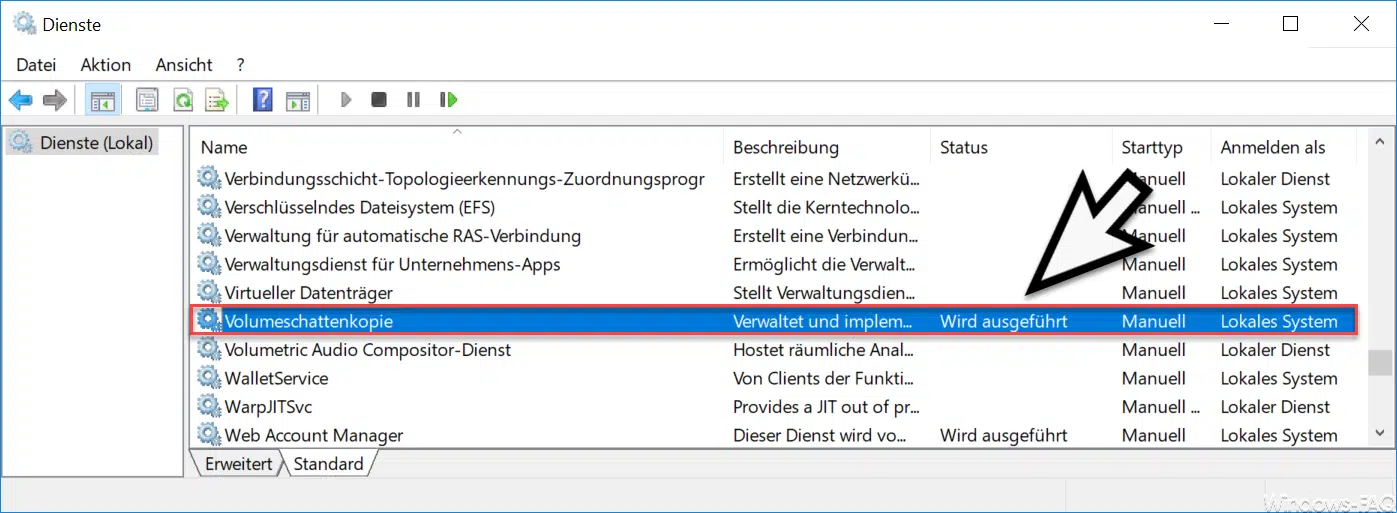Click the gray Forward arrow in toolbar

(55, 100)
